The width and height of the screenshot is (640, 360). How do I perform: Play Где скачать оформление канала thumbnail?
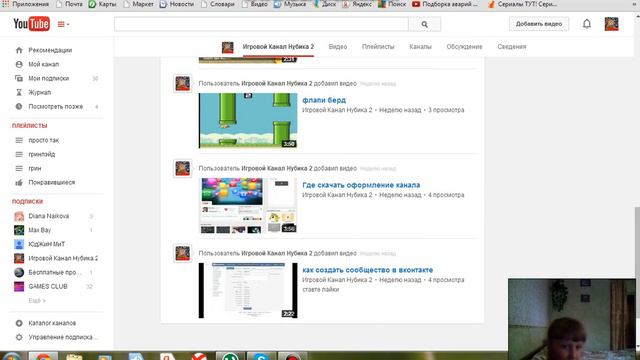(248, 205)
